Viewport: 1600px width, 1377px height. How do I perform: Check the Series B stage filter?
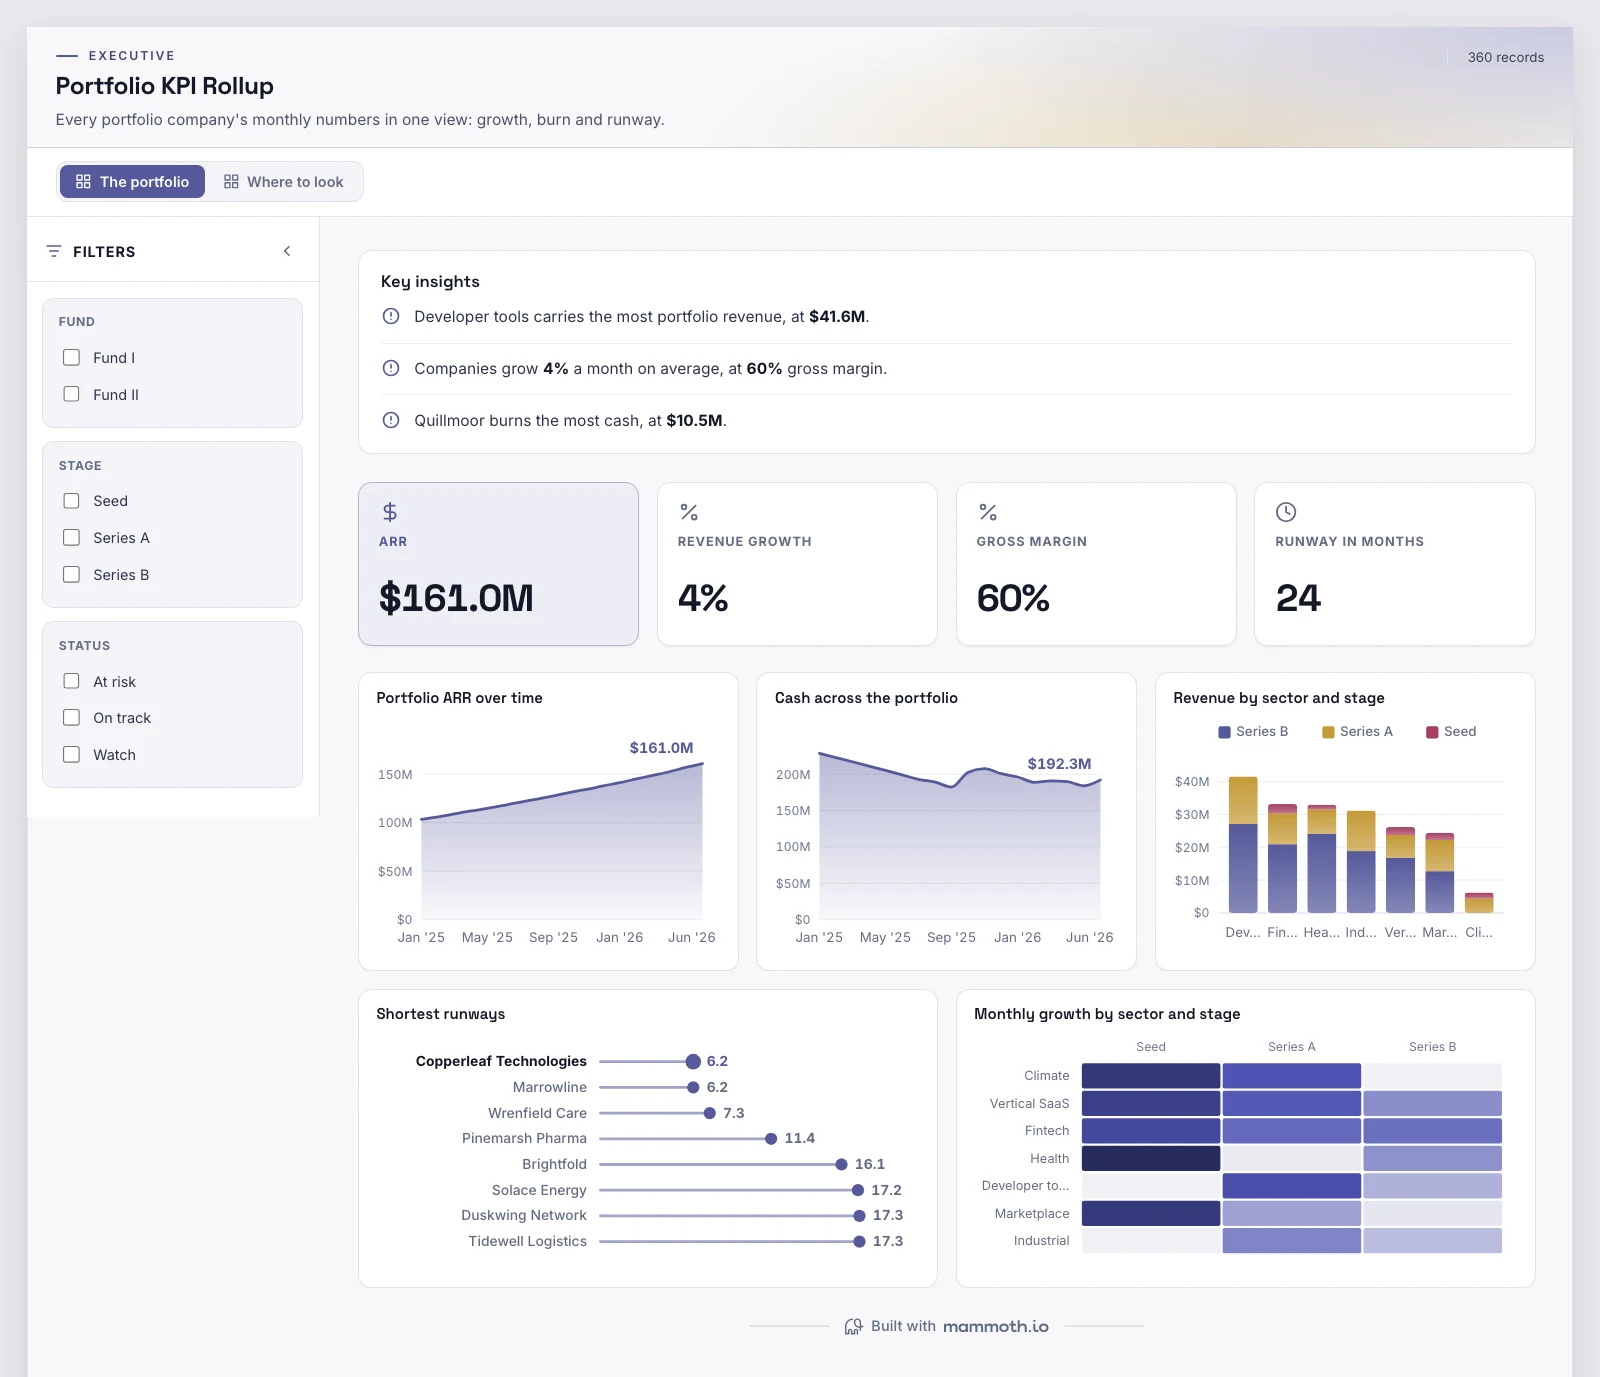(71, 574)
